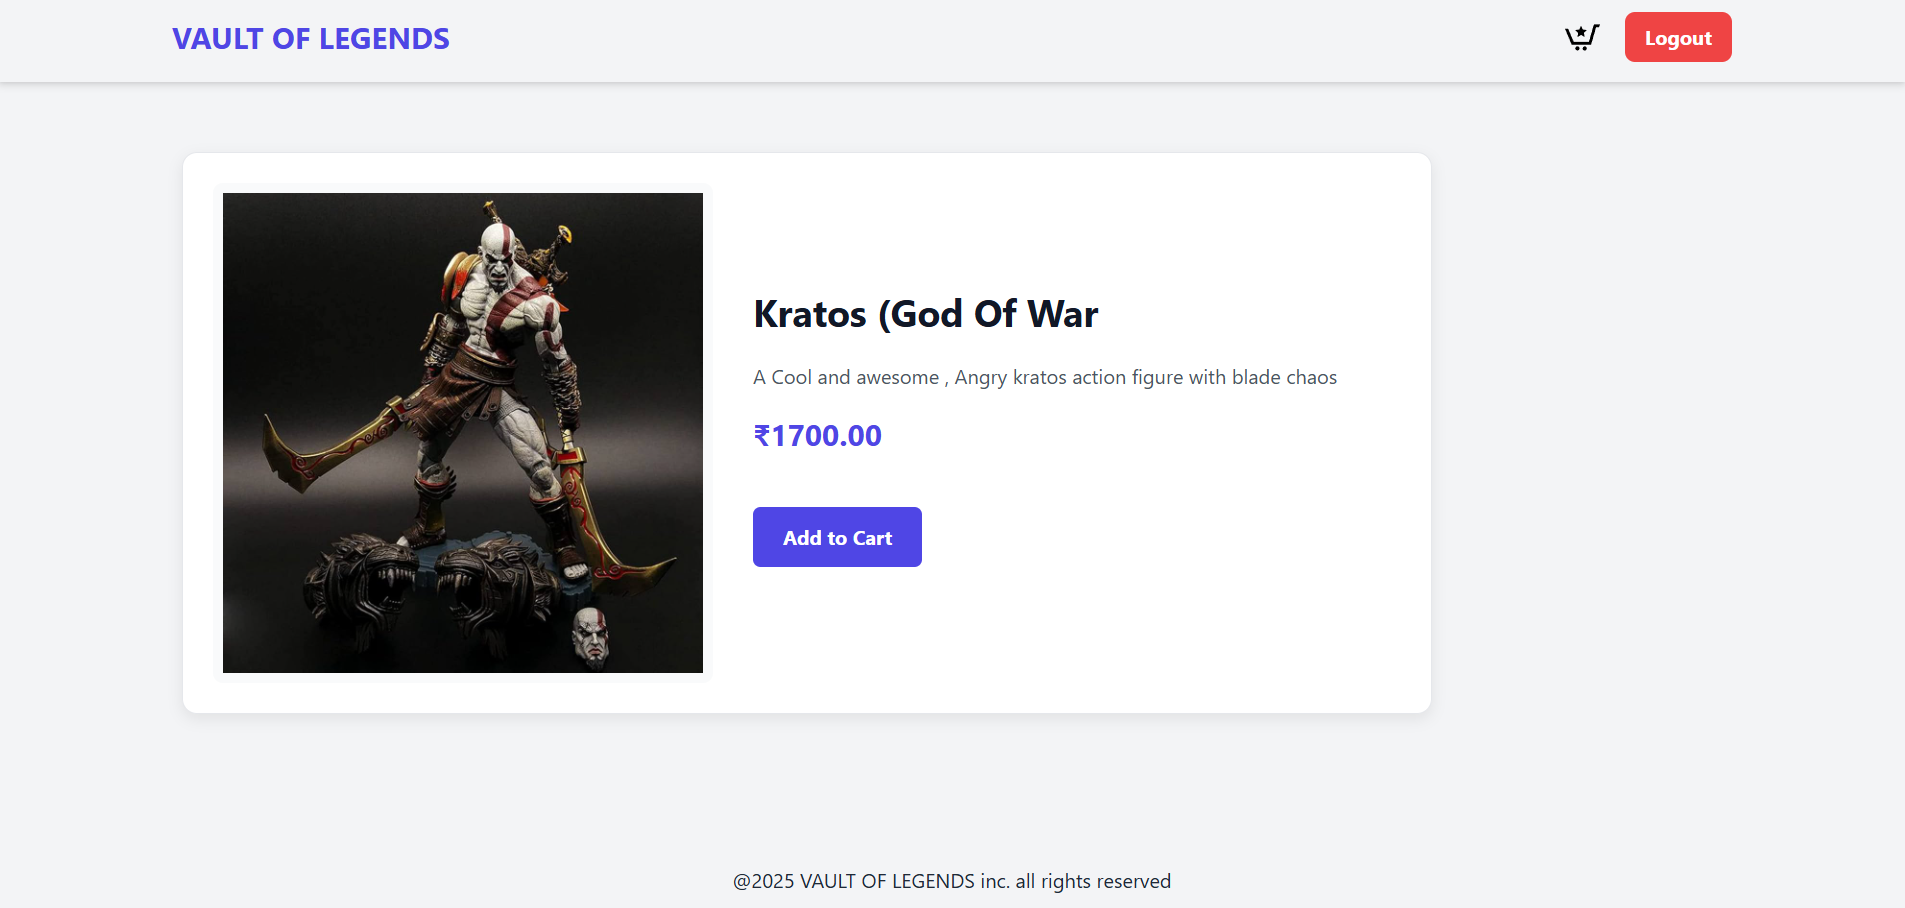Click the word War in product title

pyautogui.click(x=1062, y=314)
